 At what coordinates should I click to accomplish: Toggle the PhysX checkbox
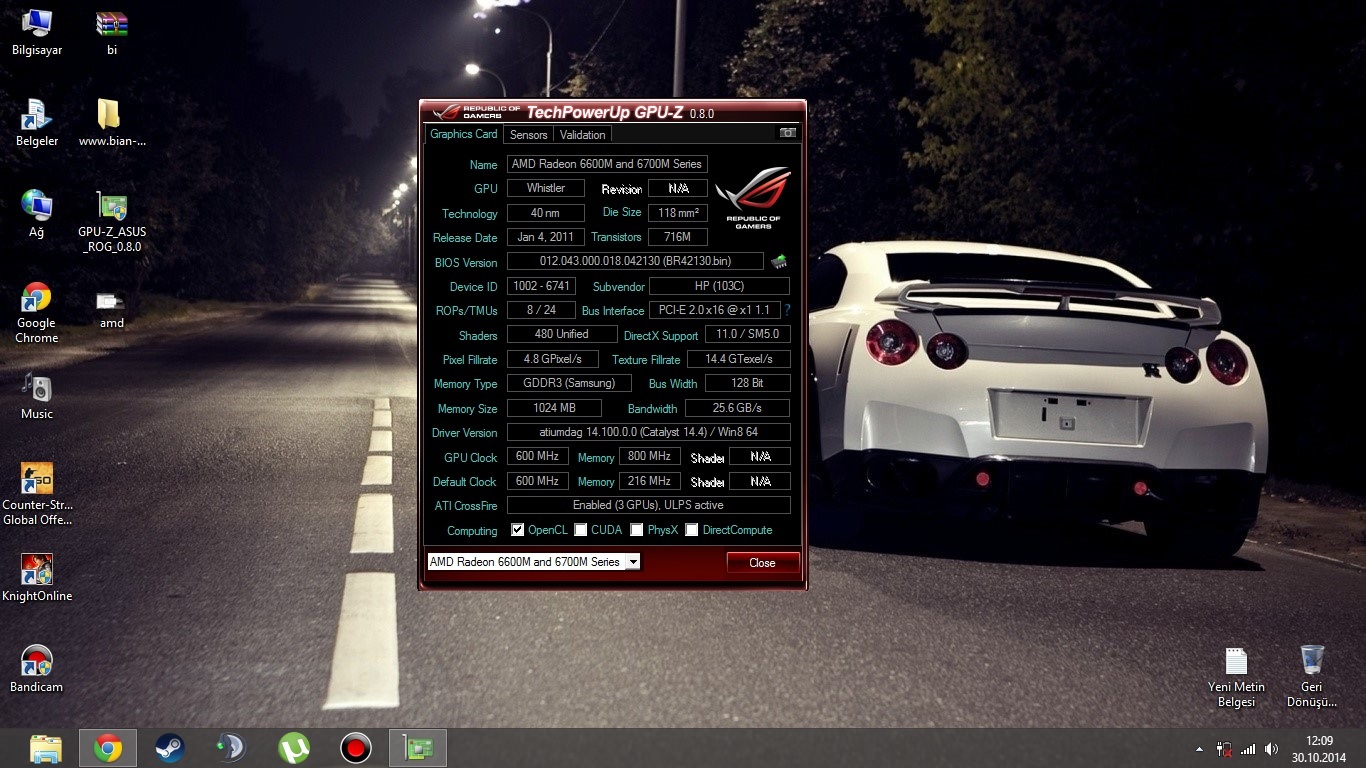coord(637,530)
